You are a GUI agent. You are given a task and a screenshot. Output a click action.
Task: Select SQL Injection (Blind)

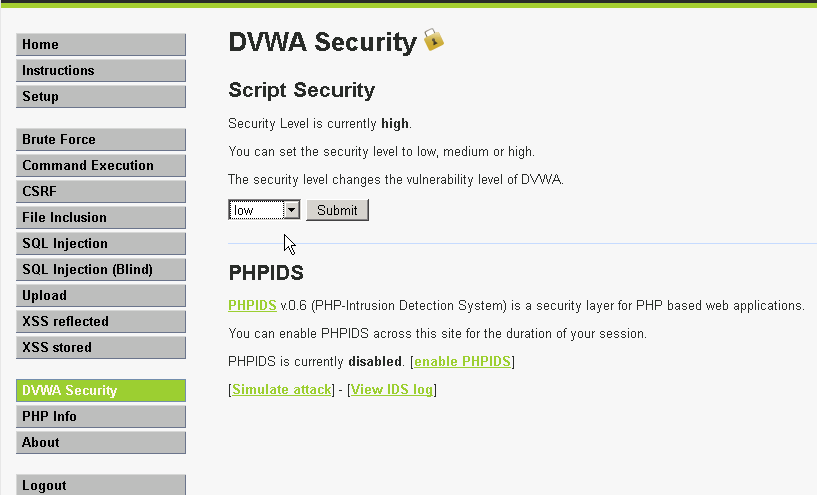pyautogui.click(x=101, y=270)
